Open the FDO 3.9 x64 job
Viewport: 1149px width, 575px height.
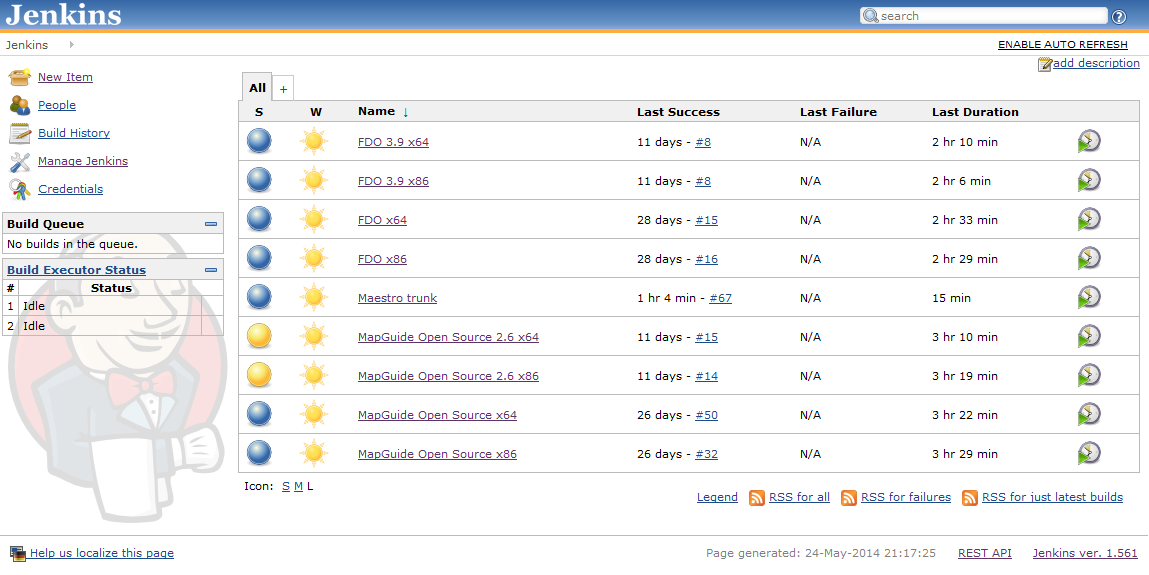pos(394,142)
